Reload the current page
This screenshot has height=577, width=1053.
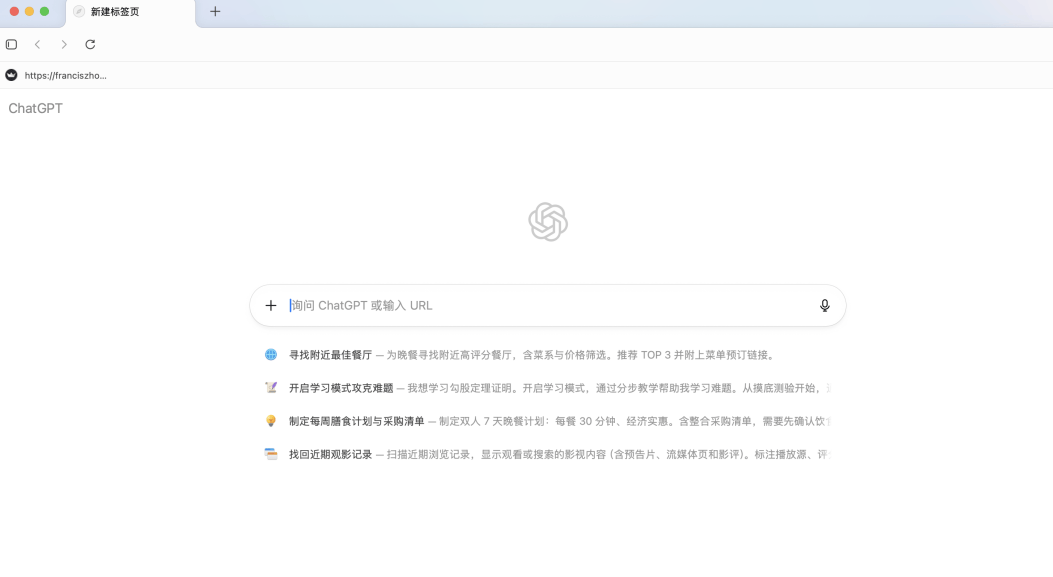click(90, 45)
